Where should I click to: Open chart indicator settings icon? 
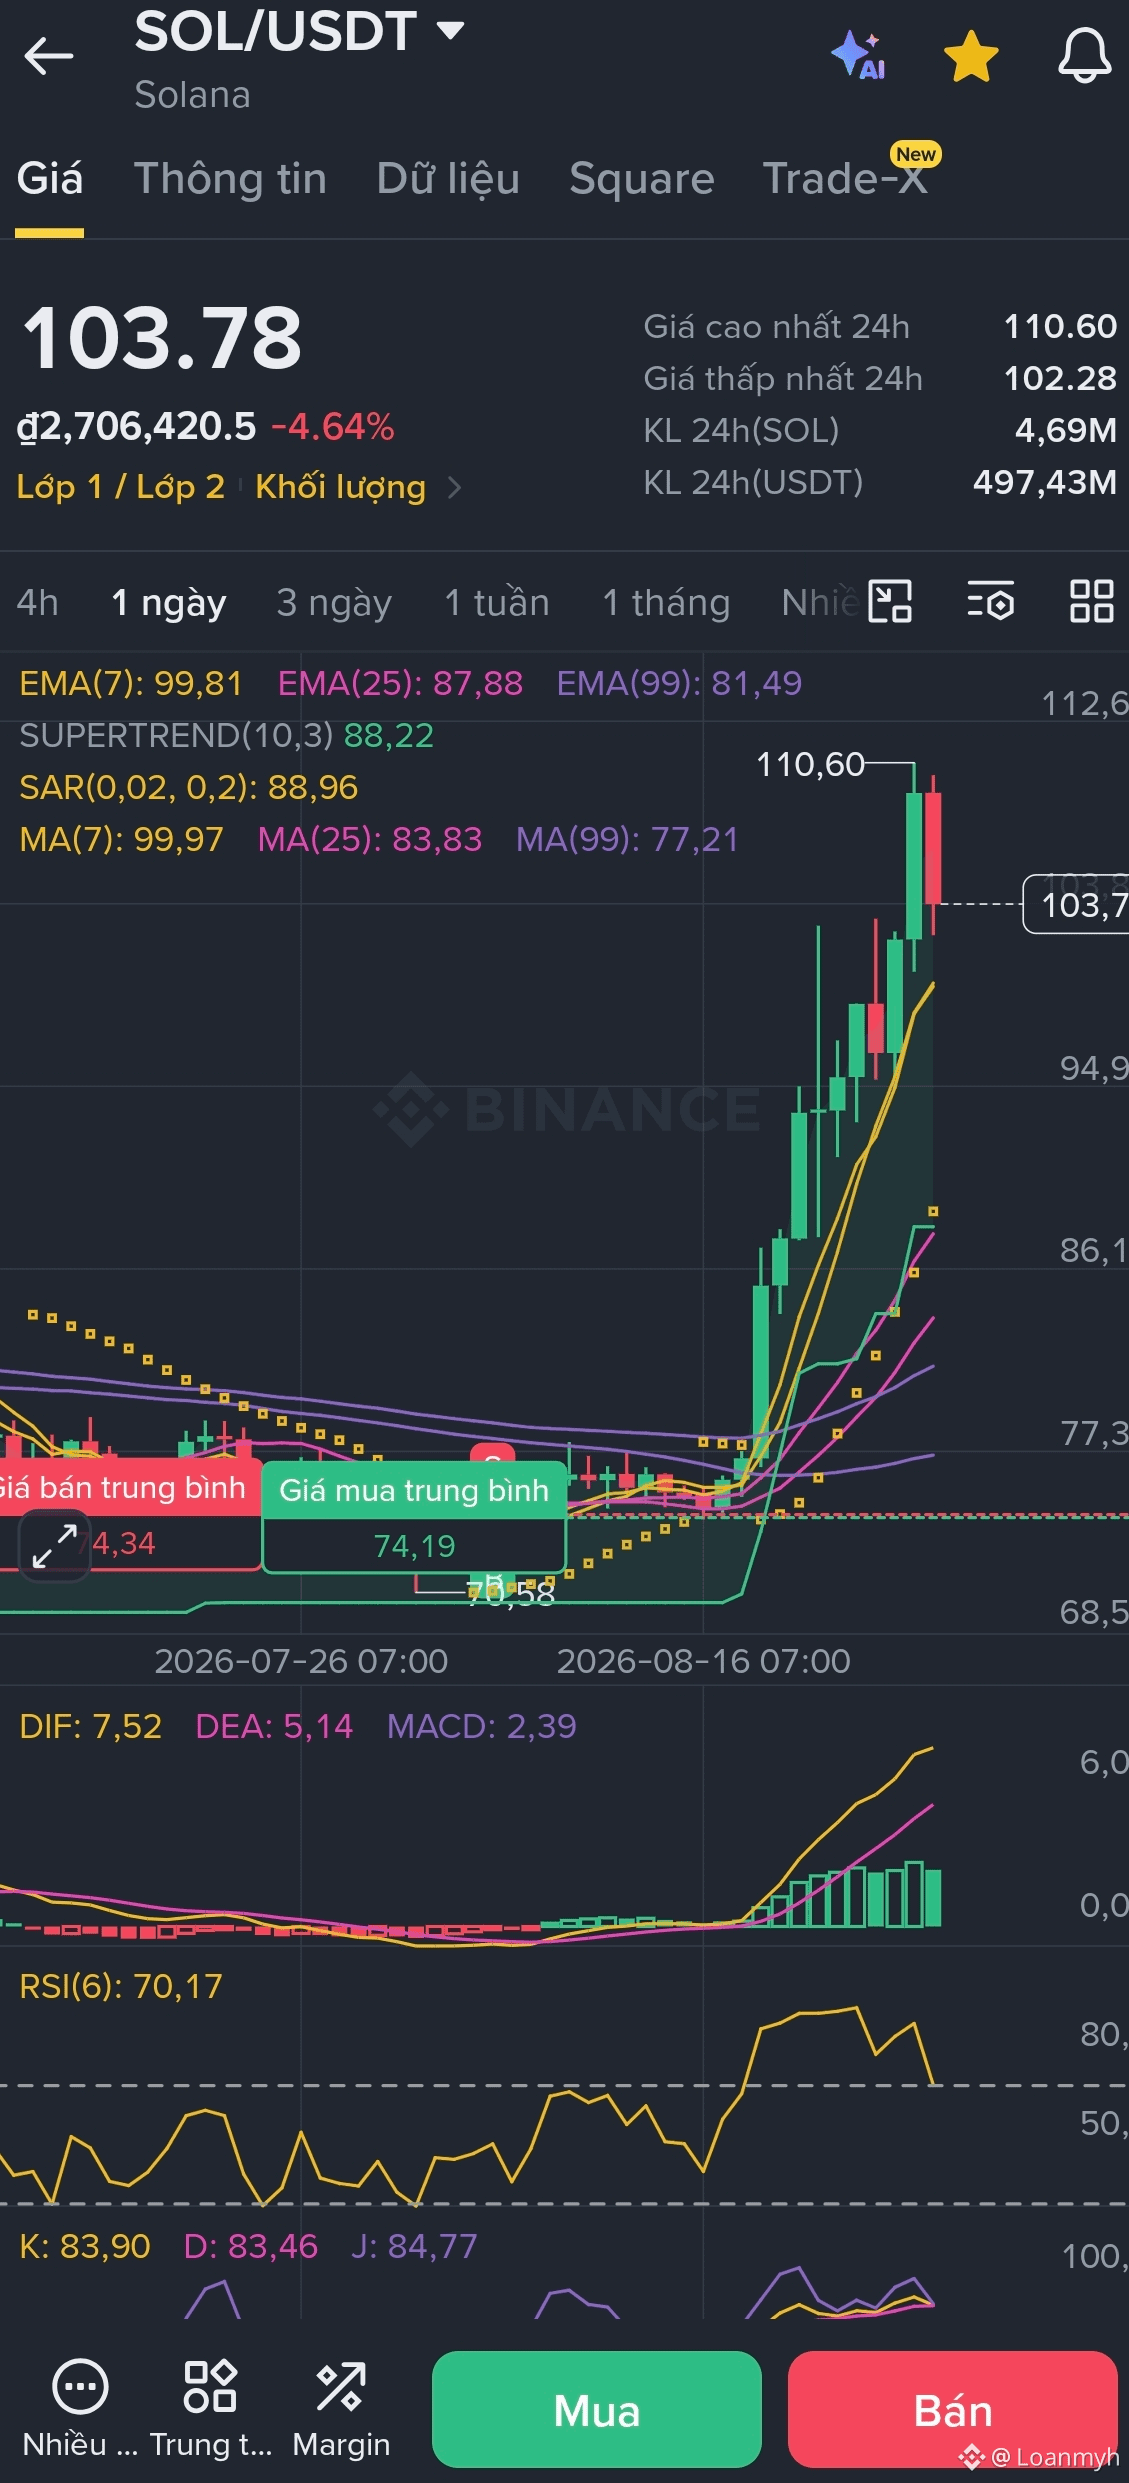(991, 602)
